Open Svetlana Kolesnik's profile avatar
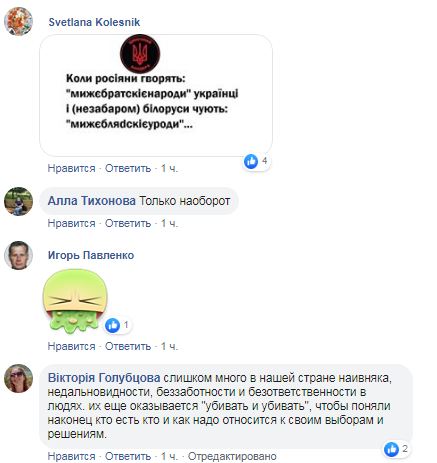Viewport: 437px width, 463px height. pyautogui.click(x=18, y=21)
